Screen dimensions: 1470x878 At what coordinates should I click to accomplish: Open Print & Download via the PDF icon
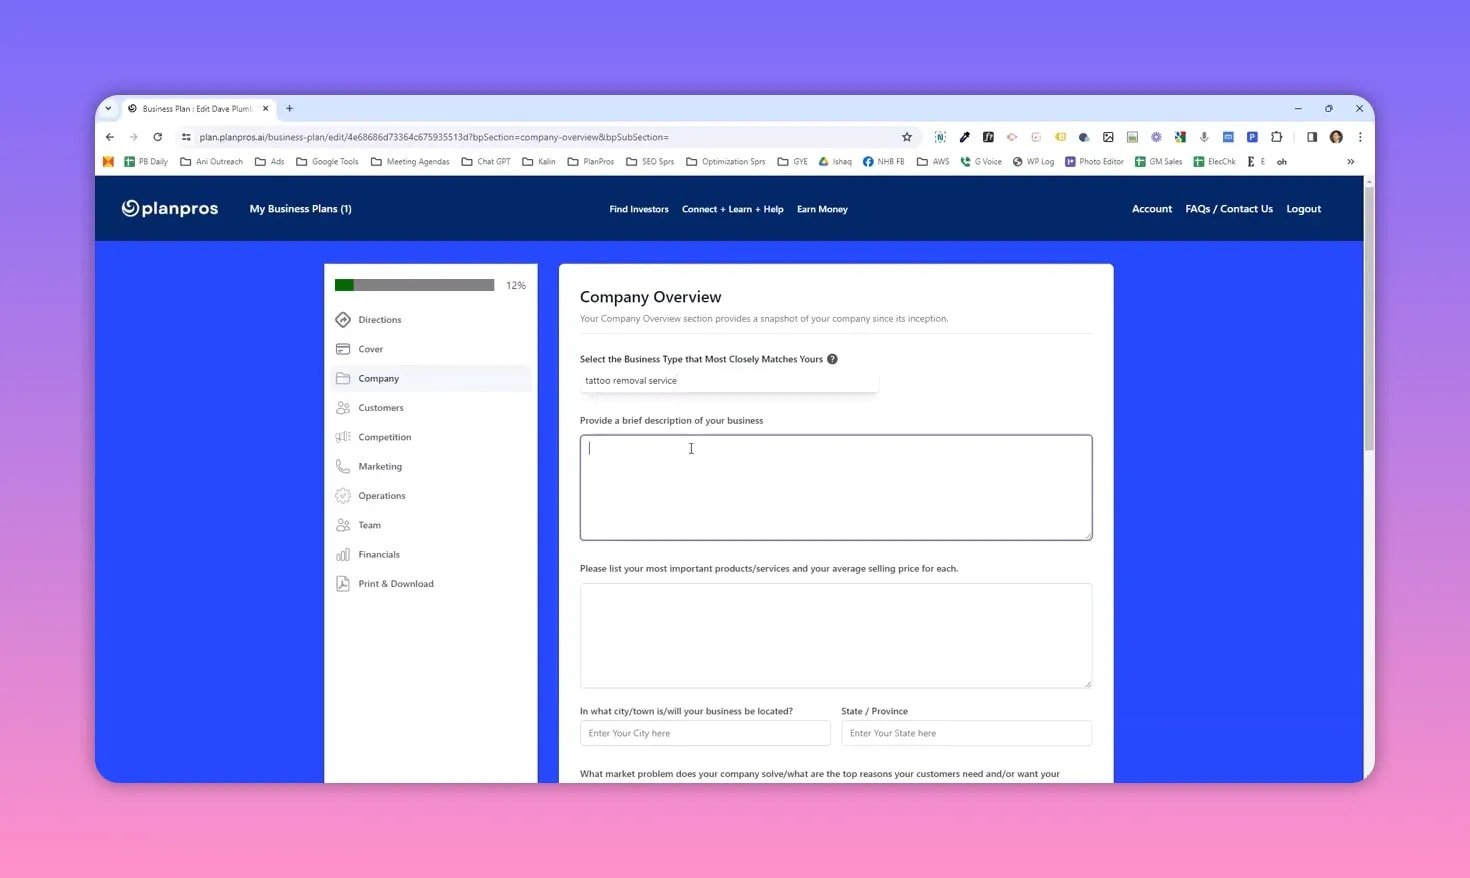click(x=343, y=583)
